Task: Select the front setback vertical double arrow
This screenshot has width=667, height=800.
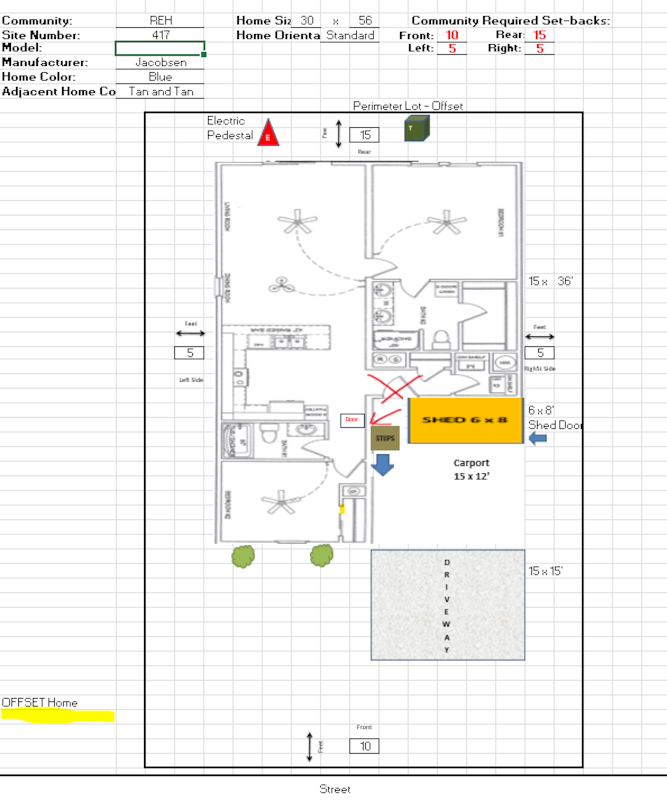Action: point(310,745)
